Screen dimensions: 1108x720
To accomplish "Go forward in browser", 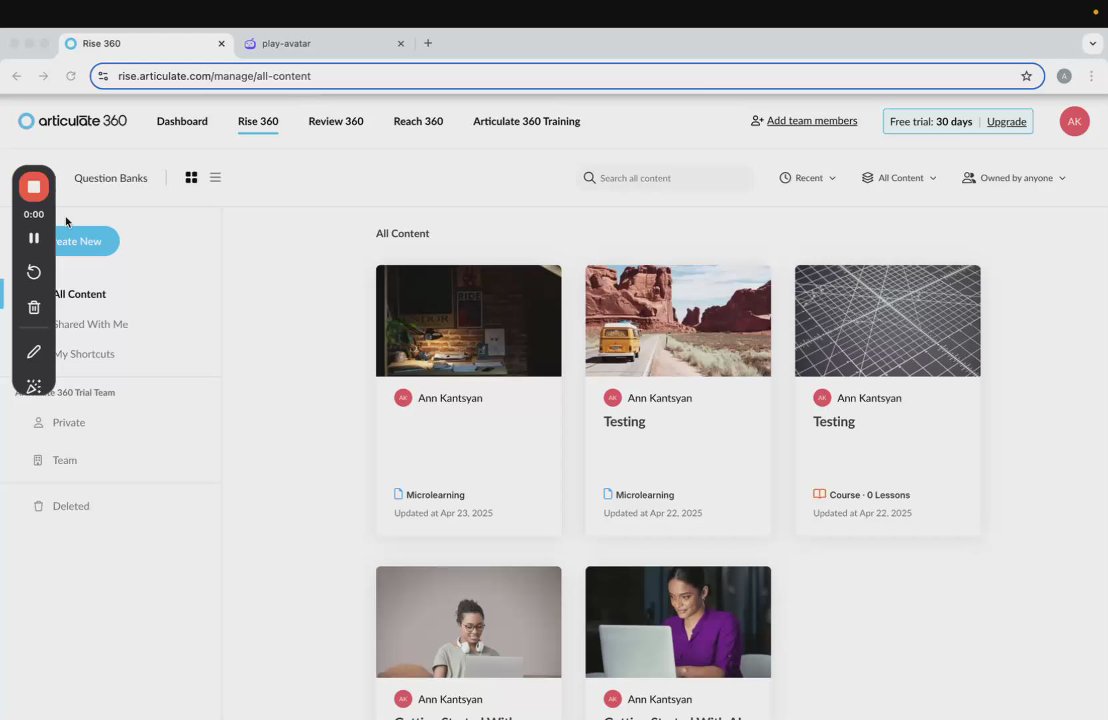I will [44, 76].
